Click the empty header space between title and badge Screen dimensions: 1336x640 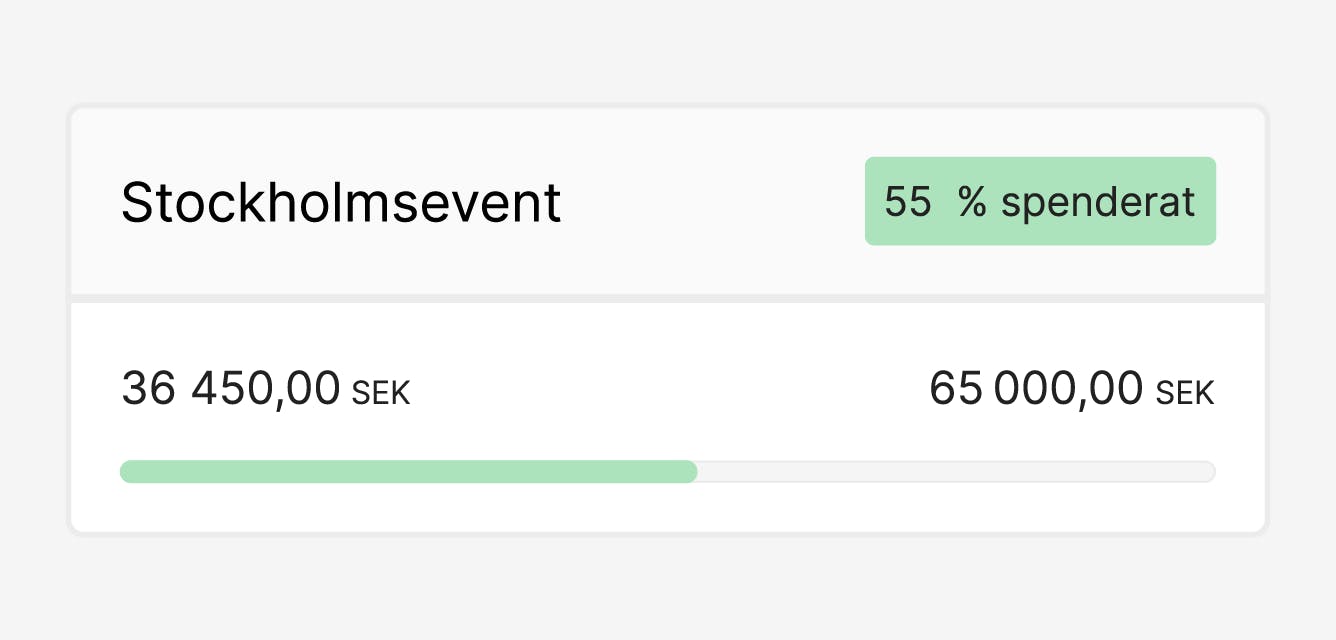(712, 203)
